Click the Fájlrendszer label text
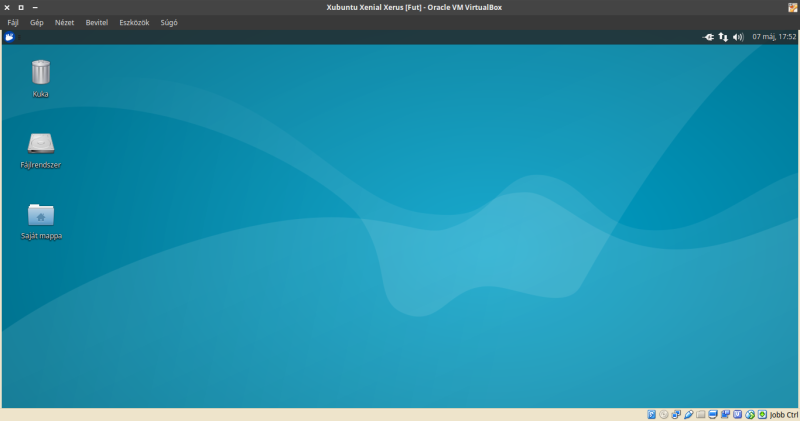Image resolution: width=800 pixels, height=421 pixels. [41, 165]
